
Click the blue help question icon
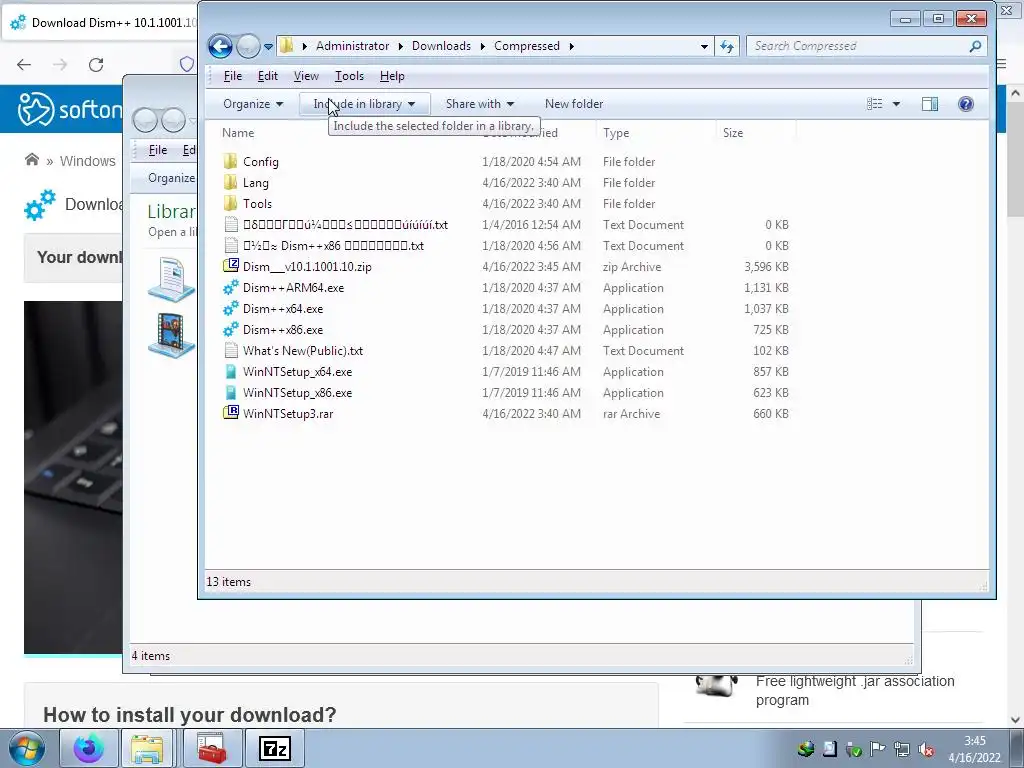click(966, 104)
